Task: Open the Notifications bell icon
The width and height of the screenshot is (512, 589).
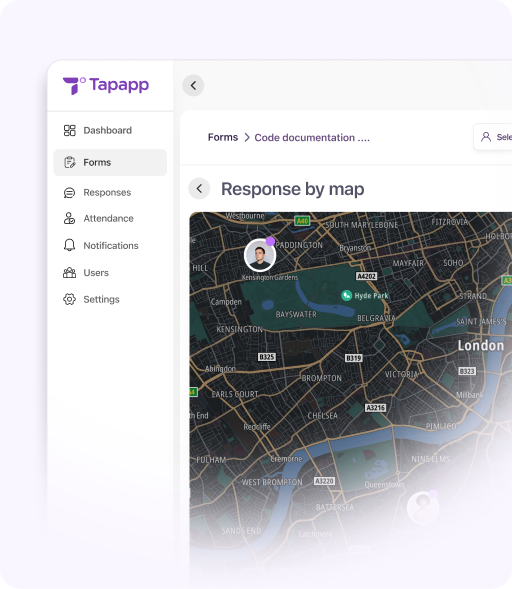Action: pyautogui.click(x=69, y=245)
